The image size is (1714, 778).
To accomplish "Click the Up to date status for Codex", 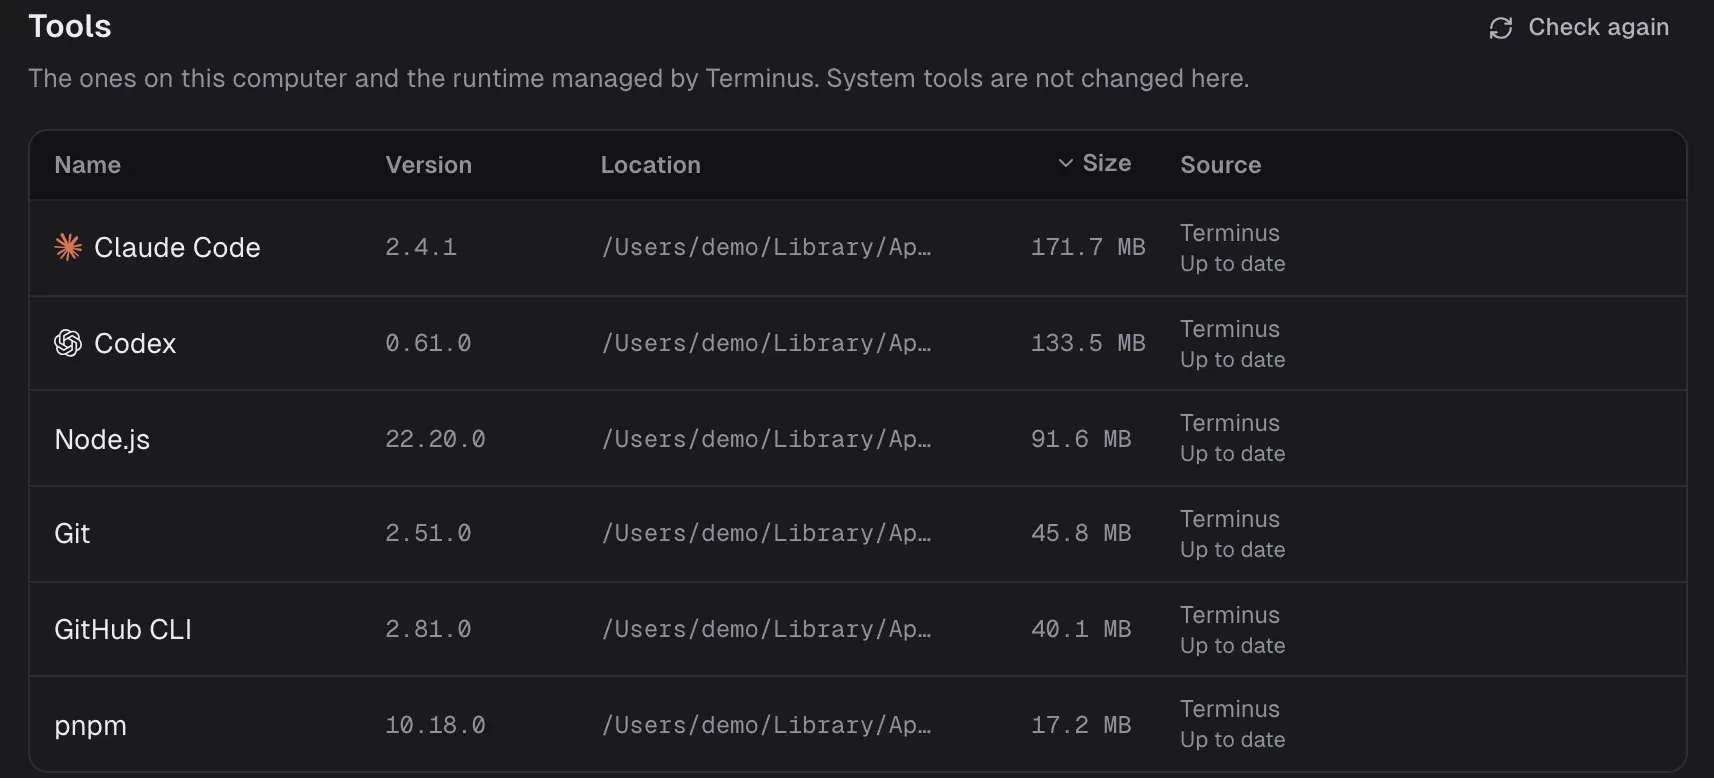I will pos(1233,360).
